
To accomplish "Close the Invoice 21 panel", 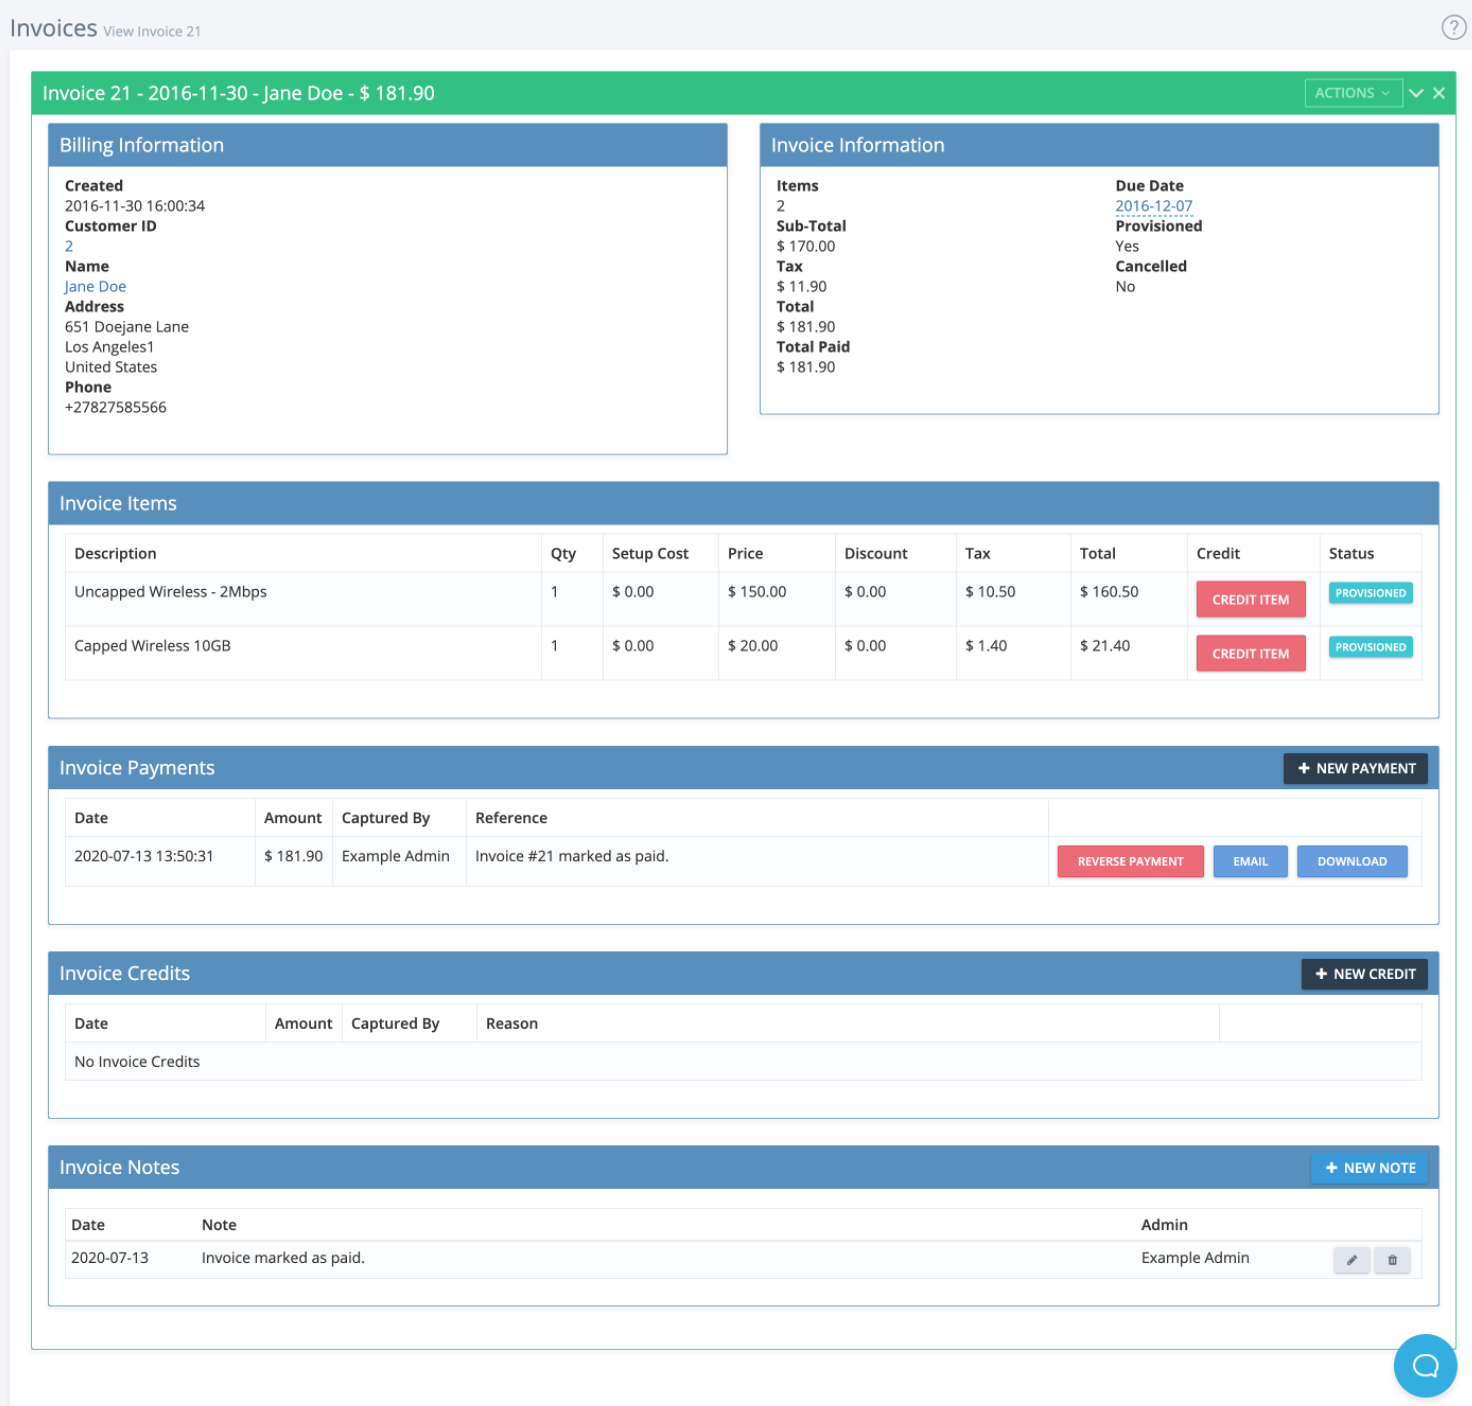I will (x=1439, y=93).
